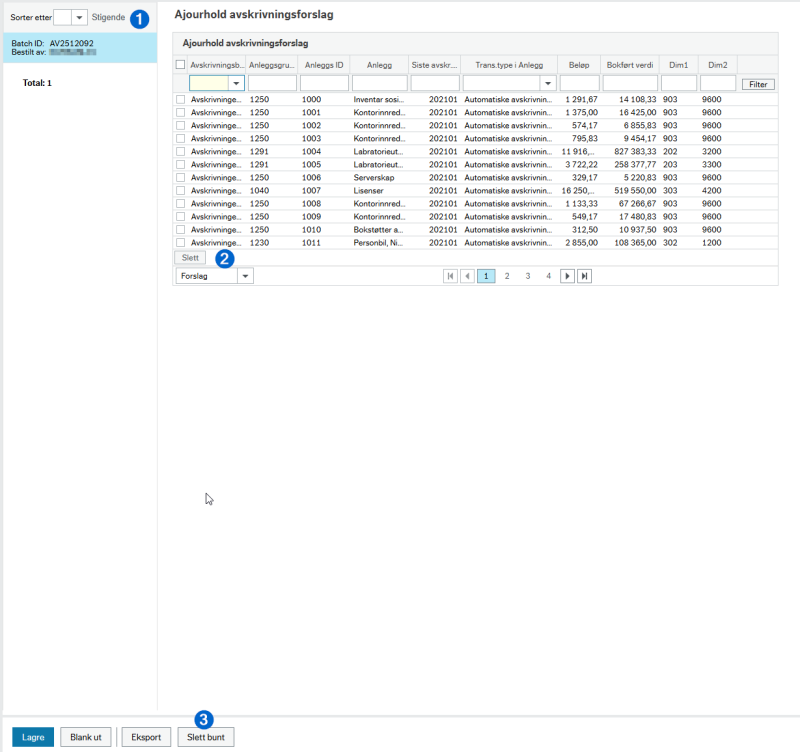Go to next page pagination icon

coord(567,276)
